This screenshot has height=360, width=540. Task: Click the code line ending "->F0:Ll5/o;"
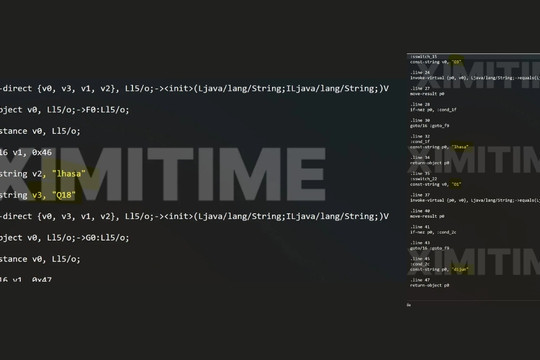pos(64,110)
